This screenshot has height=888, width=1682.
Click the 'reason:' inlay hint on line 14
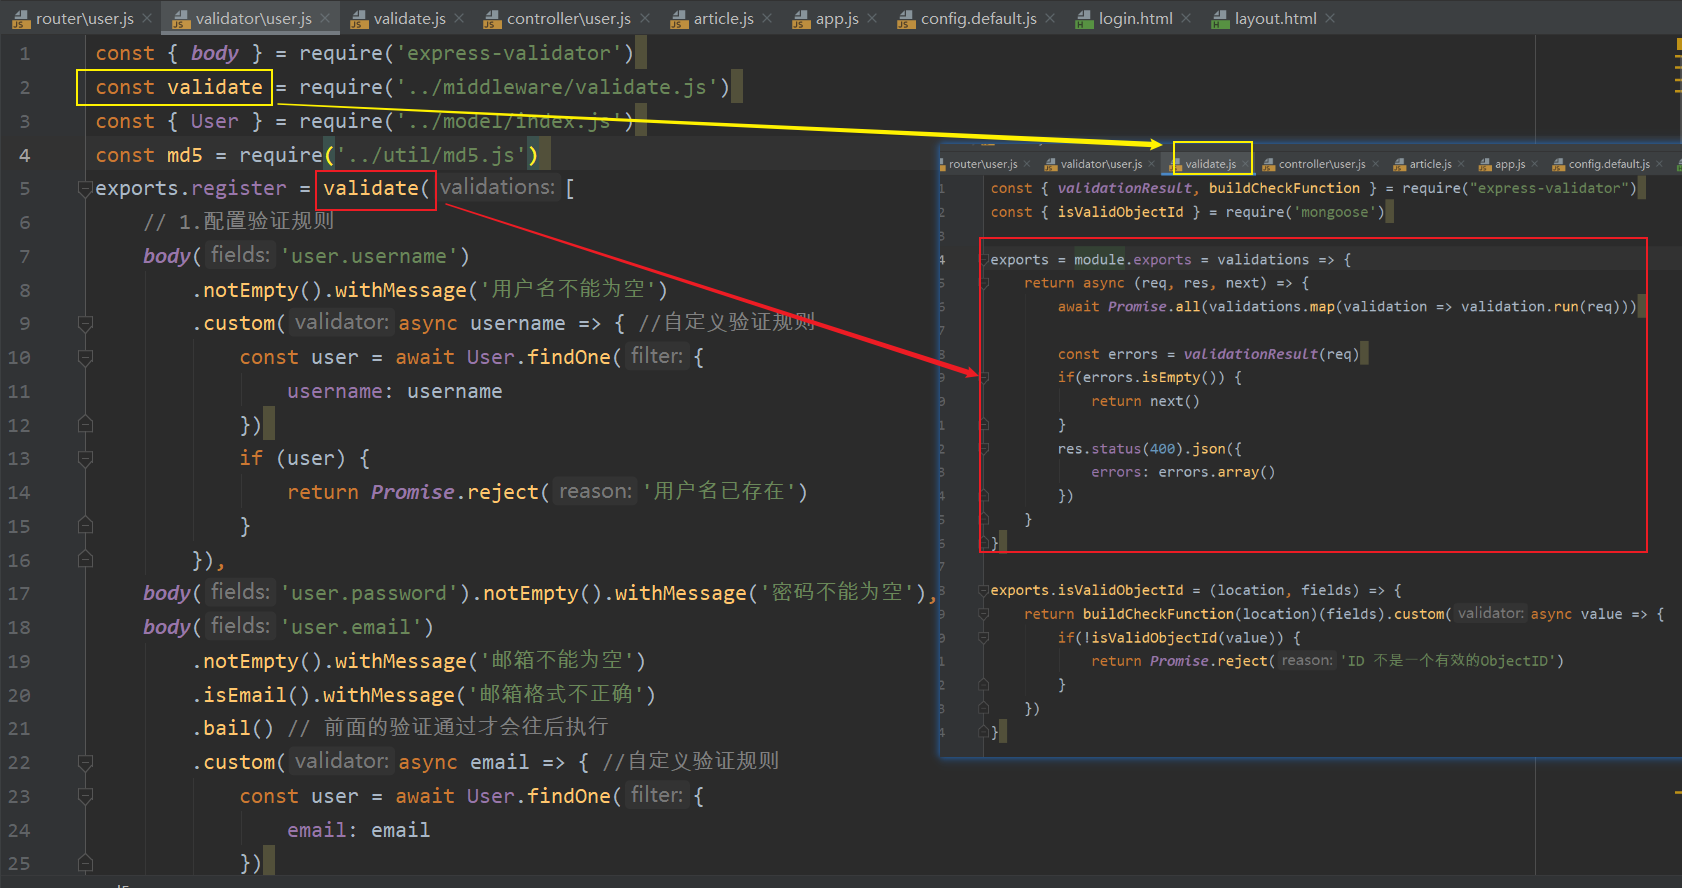(x=595, y=491)
